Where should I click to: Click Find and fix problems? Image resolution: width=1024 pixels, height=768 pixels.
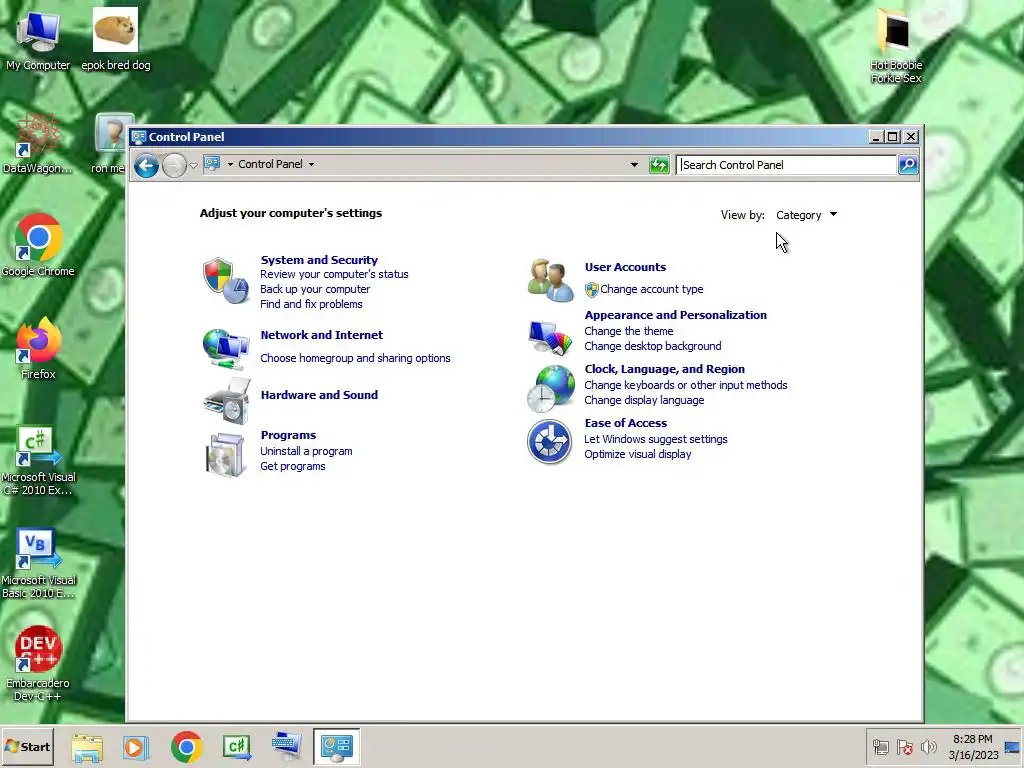[311, 304]
